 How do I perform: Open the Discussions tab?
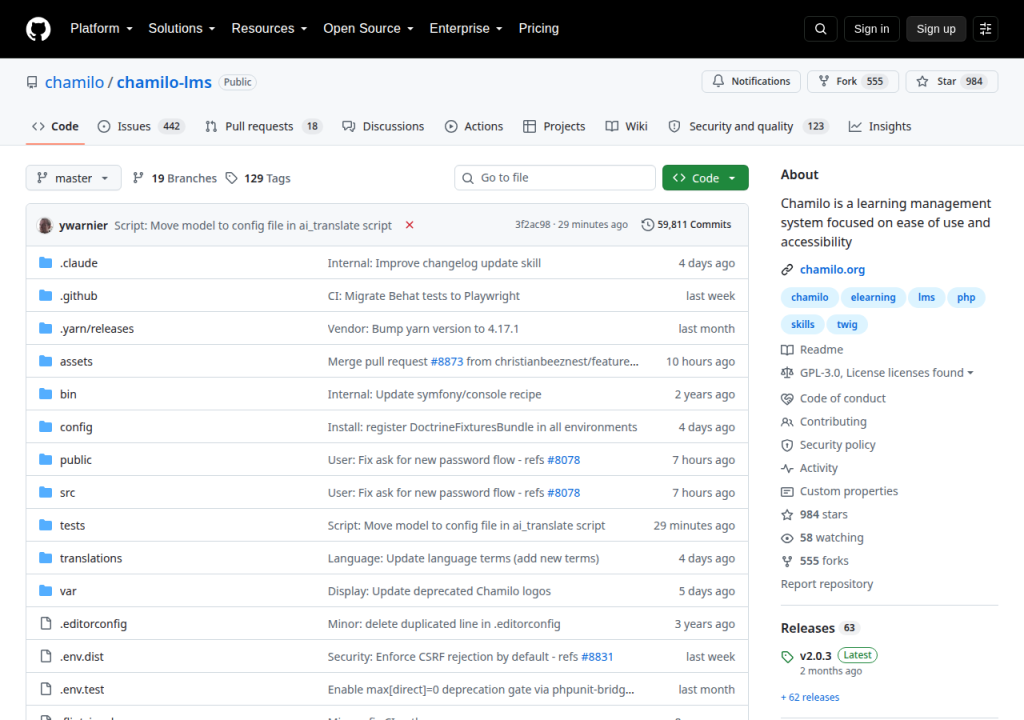(x=383, y=126)
